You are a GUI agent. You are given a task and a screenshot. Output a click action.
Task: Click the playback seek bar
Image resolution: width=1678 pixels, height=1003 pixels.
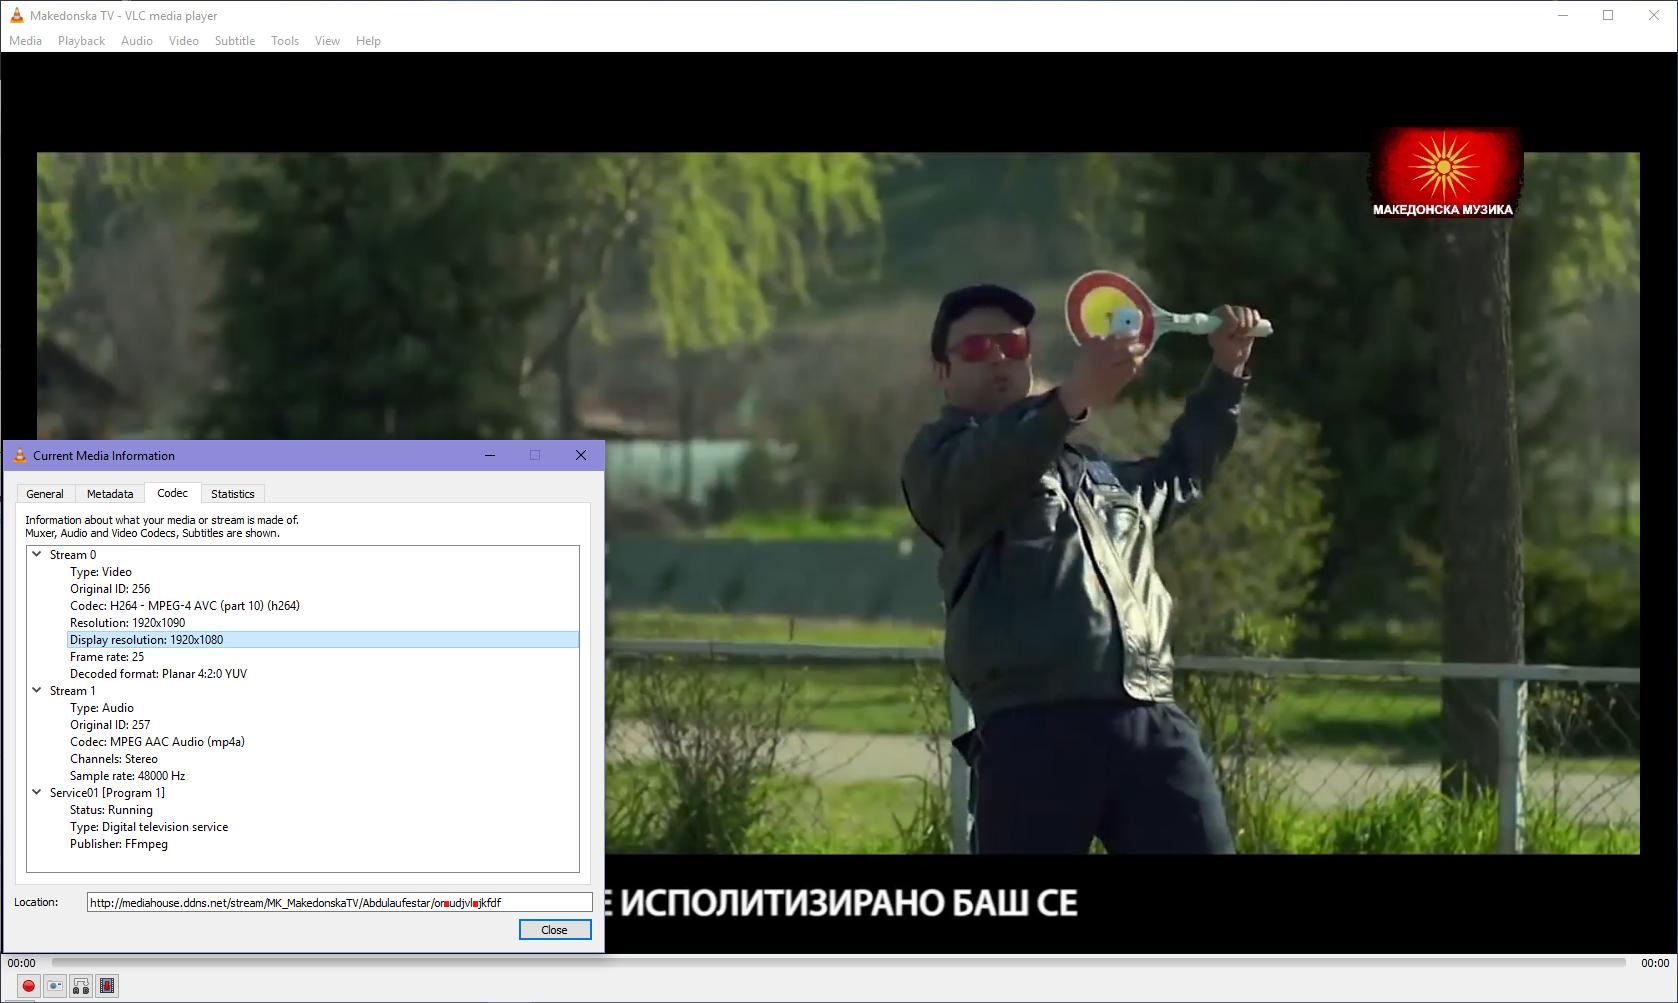tap(839, 963)
